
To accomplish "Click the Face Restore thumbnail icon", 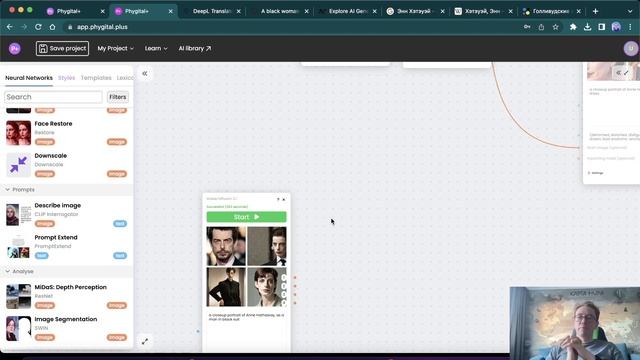I will click(x=18, y=133).
